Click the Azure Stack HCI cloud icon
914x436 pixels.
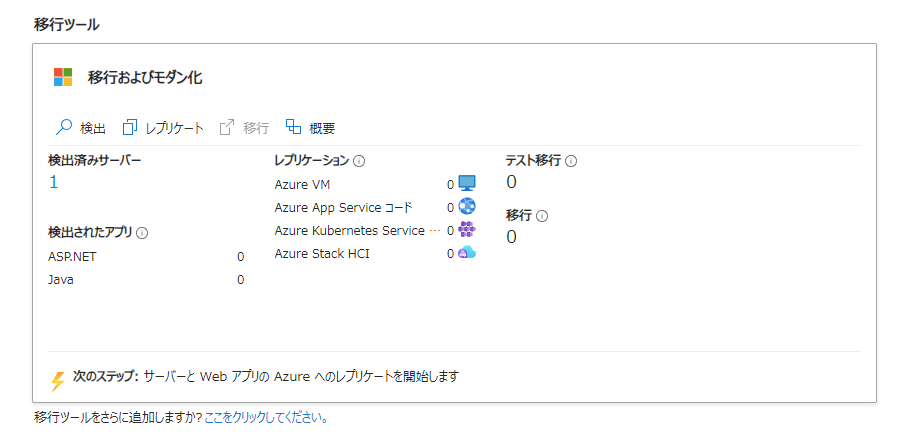pos(467,253)
